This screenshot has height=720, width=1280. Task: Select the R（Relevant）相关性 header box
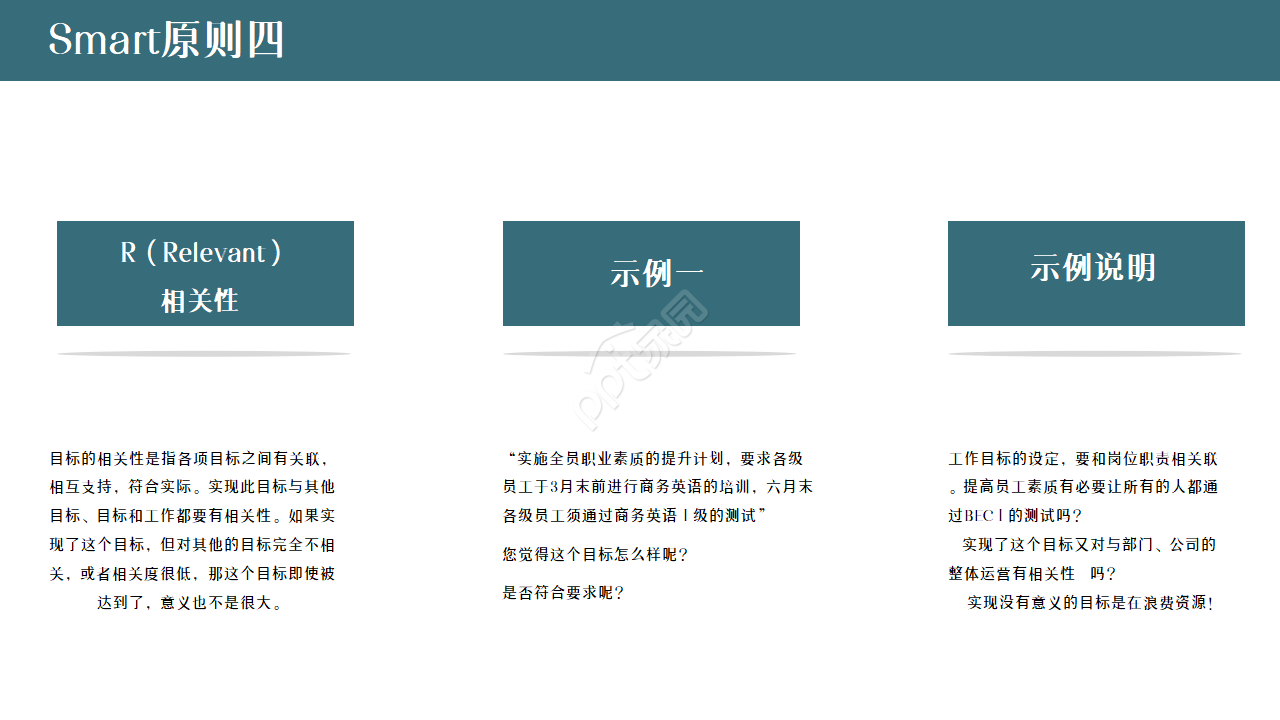tap(205, 273)
